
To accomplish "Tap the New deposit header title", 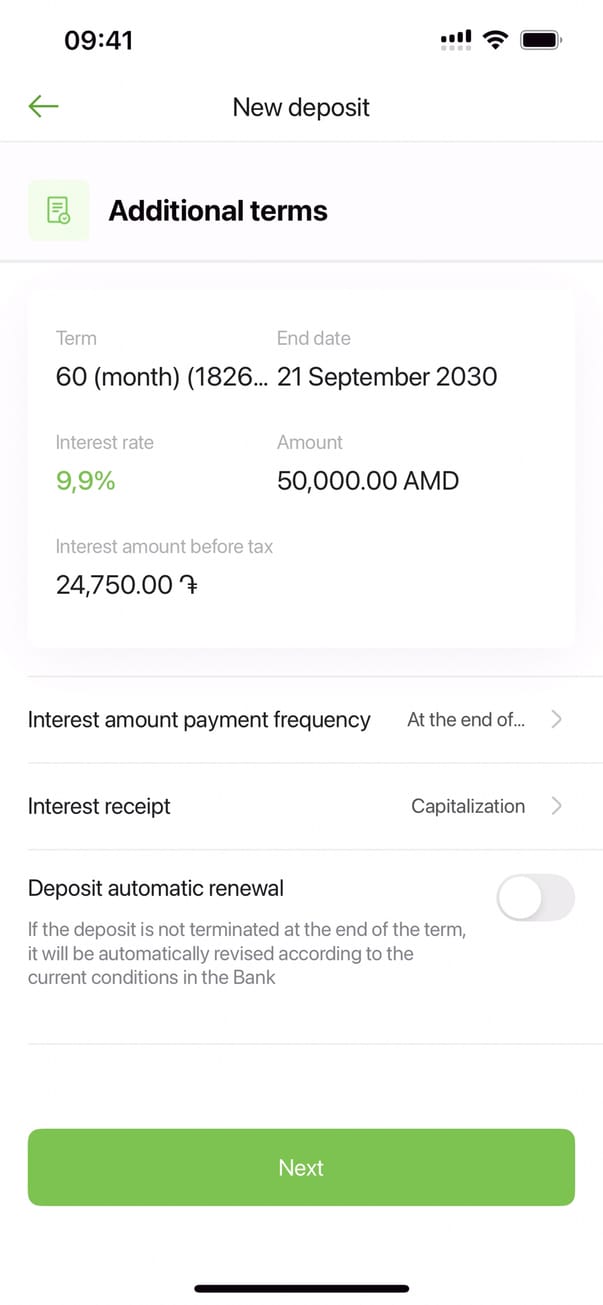I will (x=301, y=107).
